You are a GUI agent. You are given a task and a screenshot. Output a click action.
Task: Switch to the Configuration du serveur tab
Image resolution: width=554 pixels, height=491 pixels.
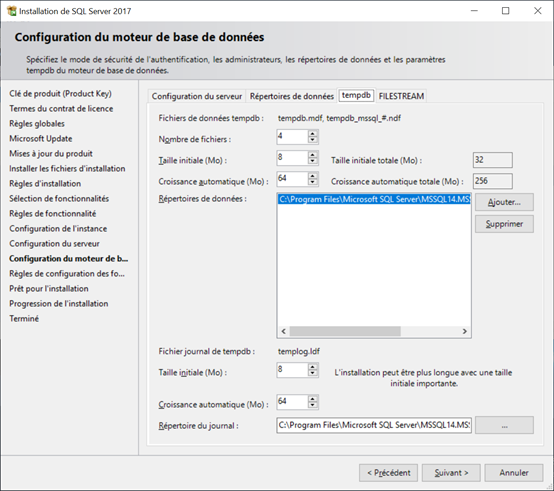pos(196,96)
